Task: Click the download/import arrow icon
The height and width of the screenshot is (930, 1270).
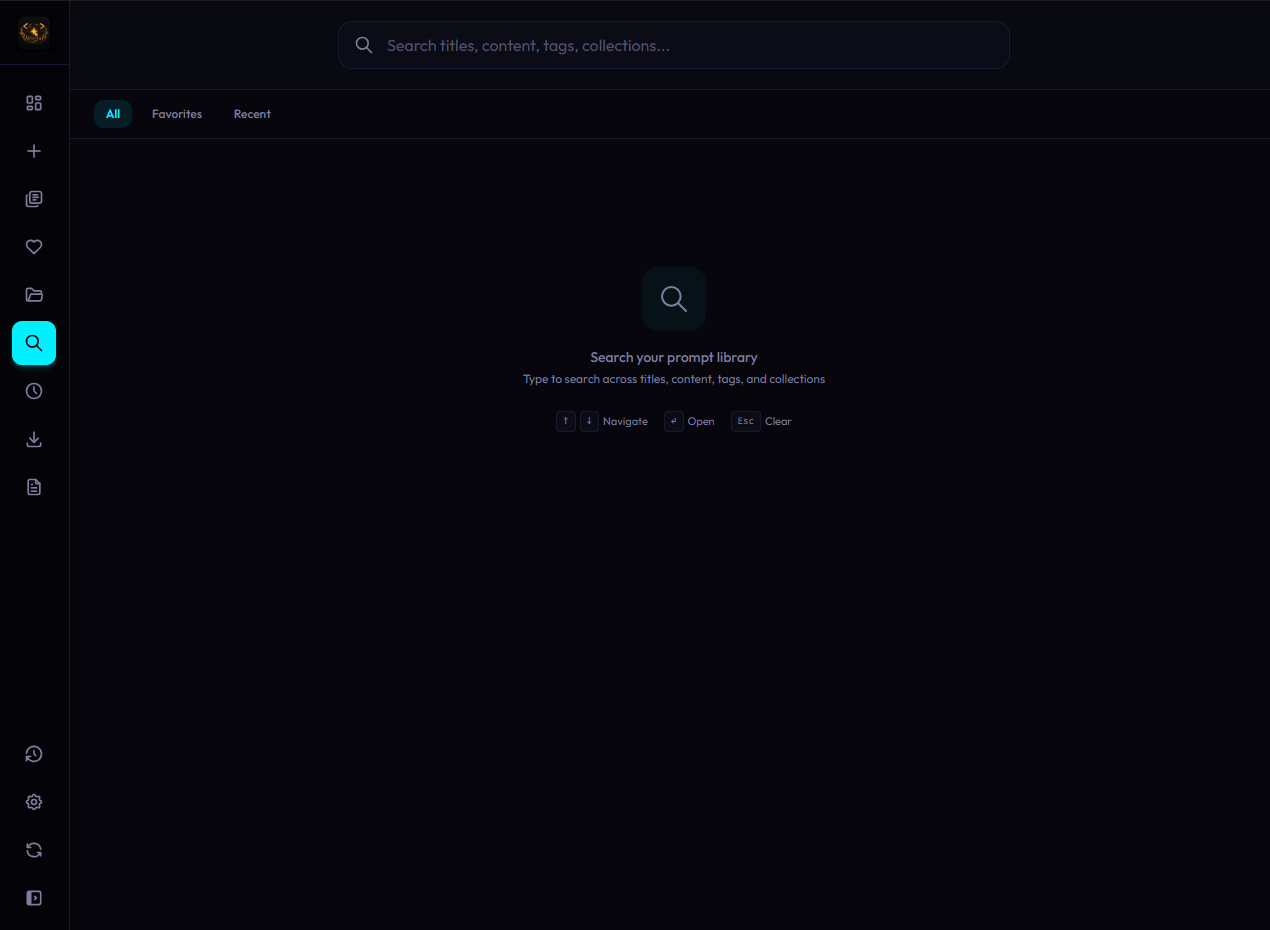Action: pyautogui.click(x=34, y=439)
